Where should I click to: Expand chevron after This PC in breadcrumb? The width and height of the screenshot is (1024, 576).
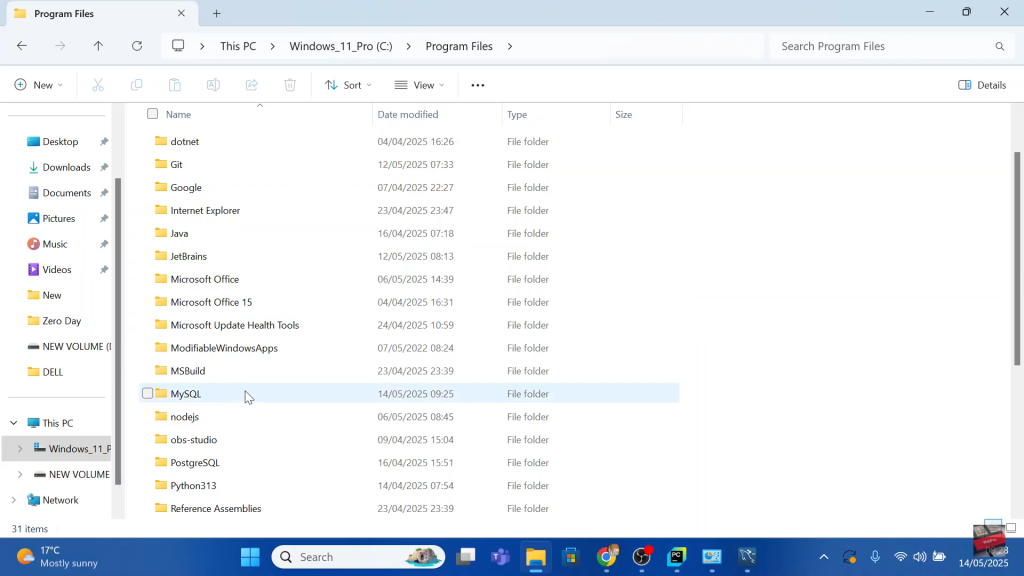click(x=272, y=46)
